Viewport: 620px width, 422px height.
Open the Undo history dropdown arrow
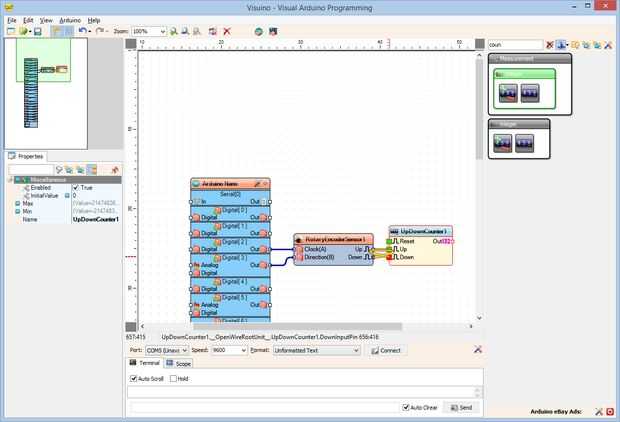[x=90, y=31]
